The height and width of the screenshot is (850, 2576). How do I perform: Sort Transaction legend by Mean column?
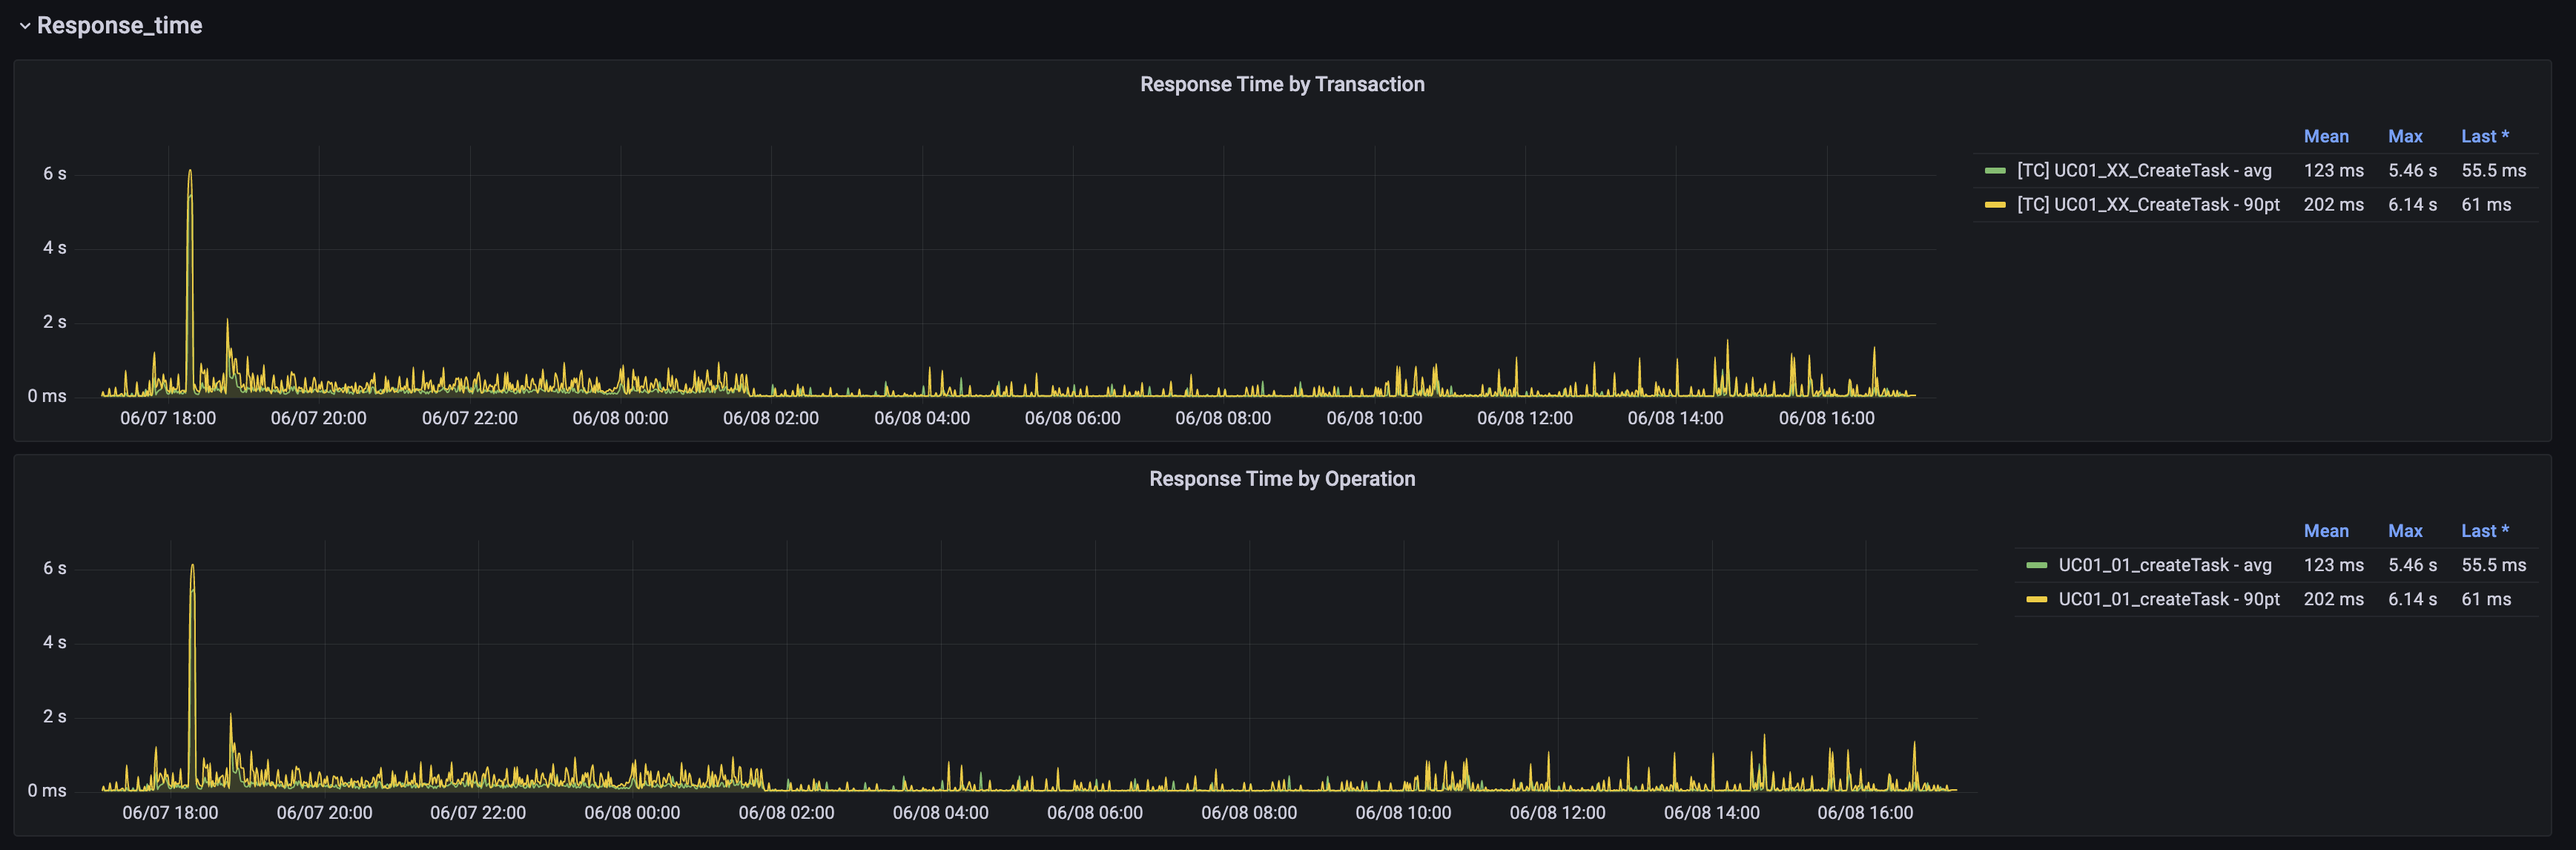[x=2326, y=136]
